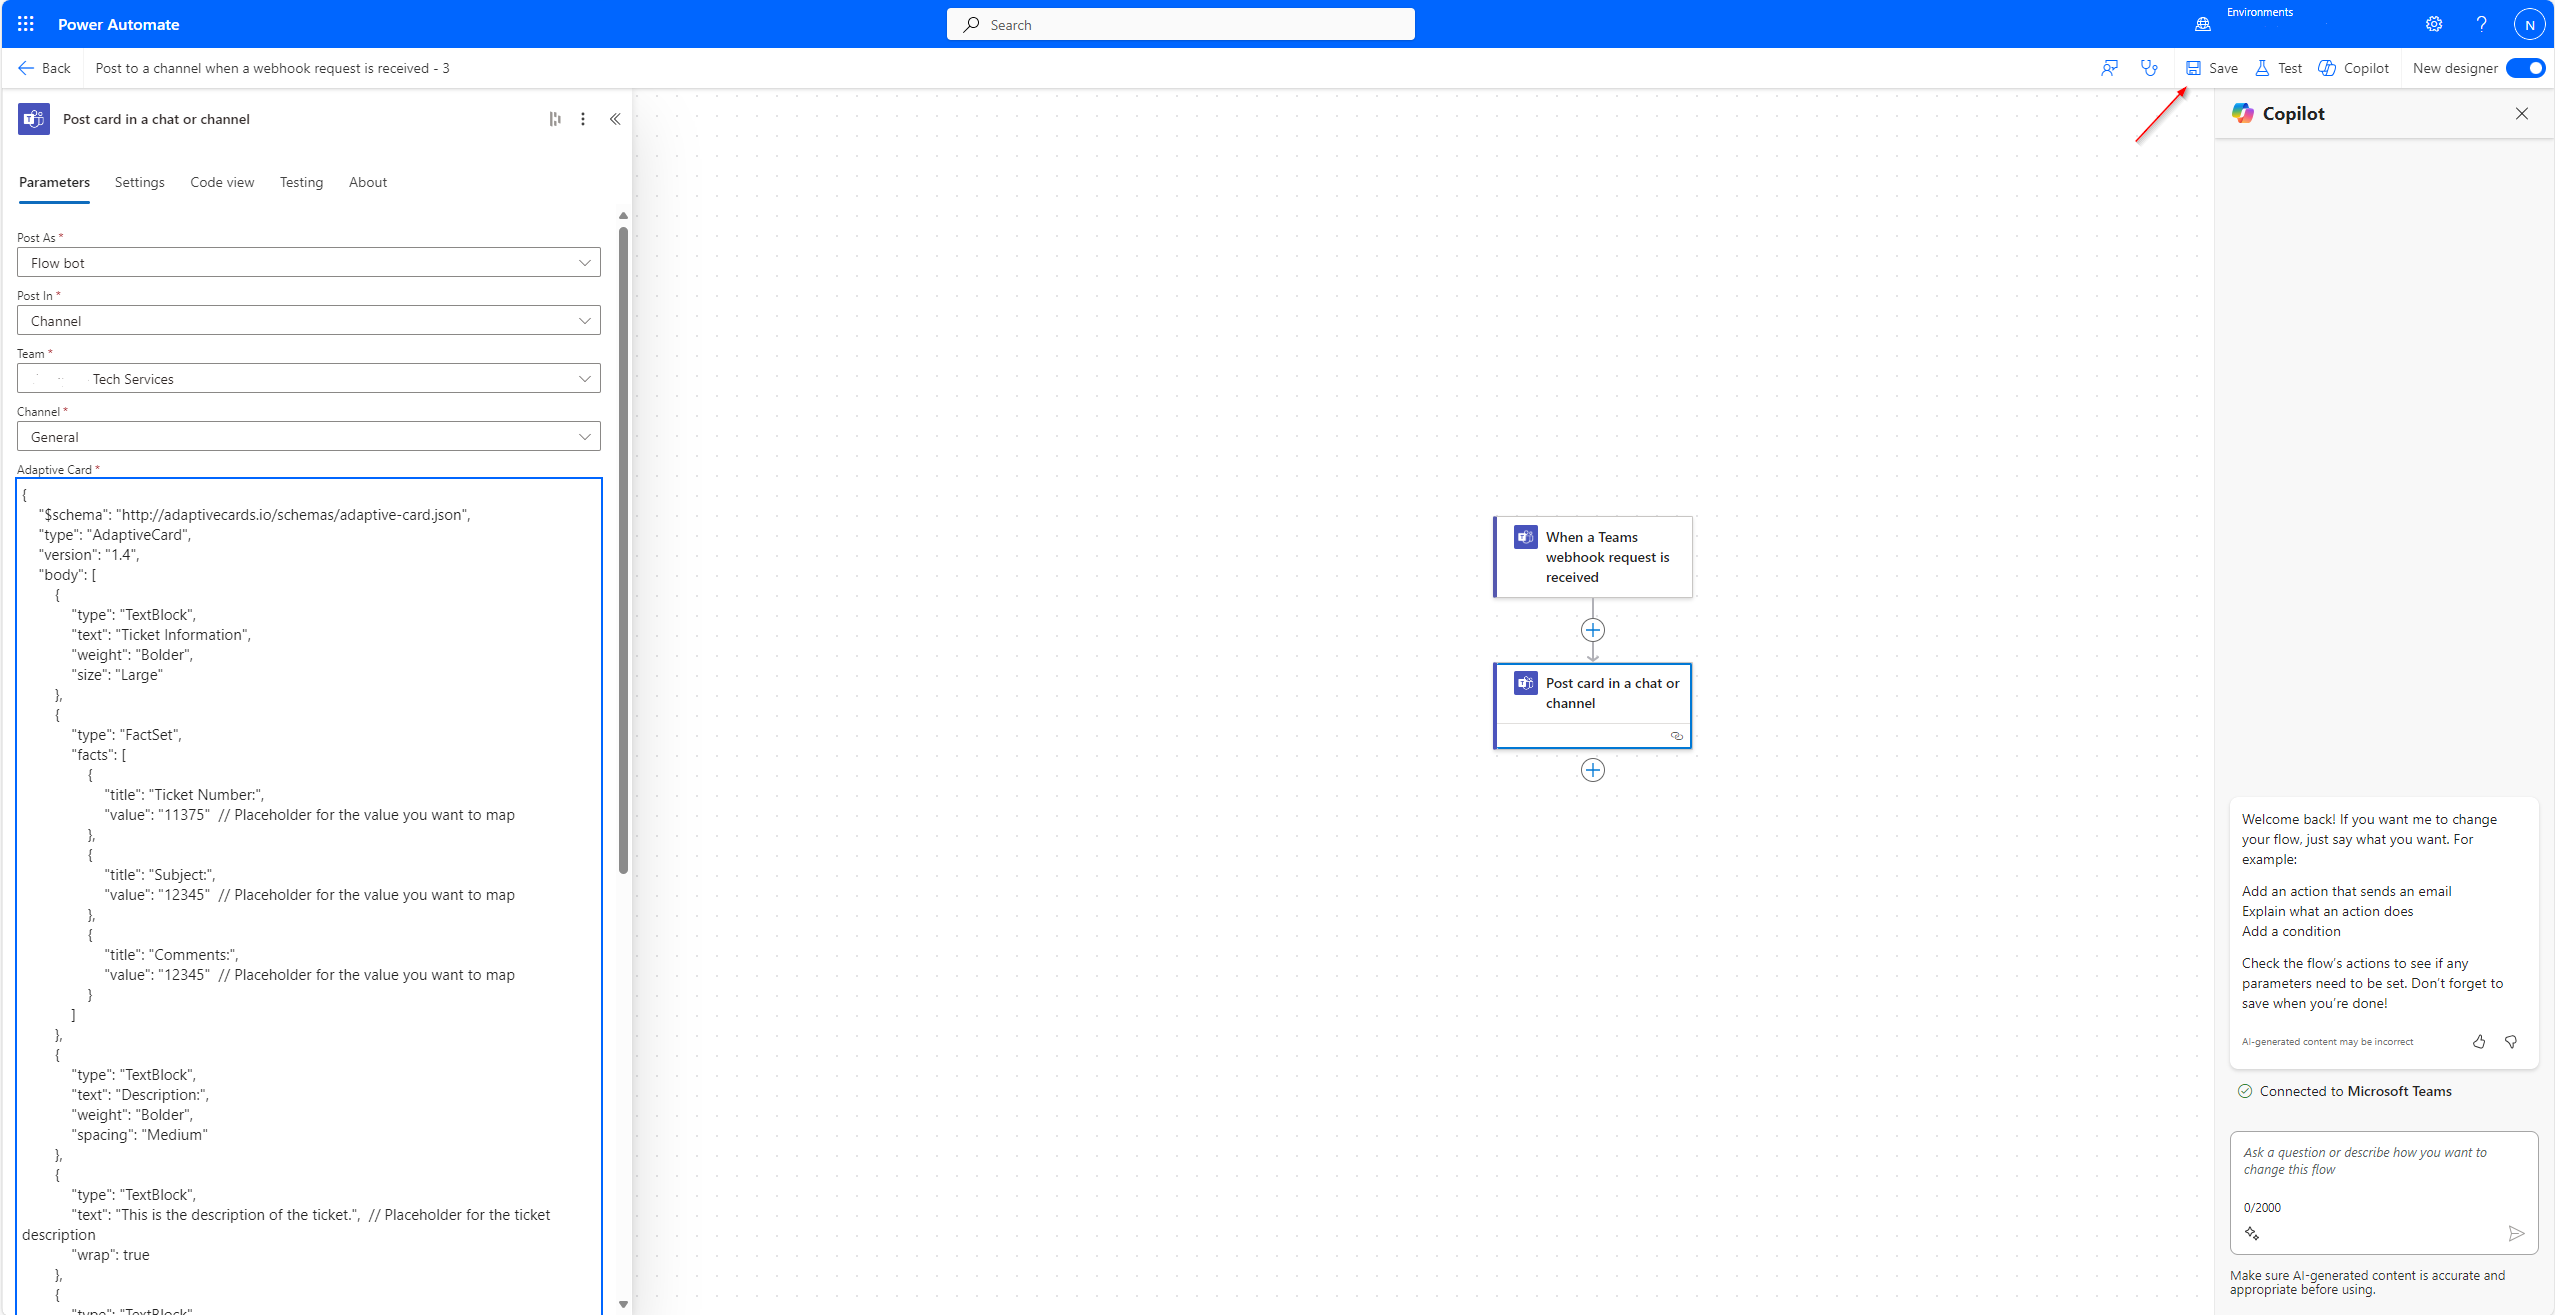Open the Help question mark icon
2555x1315 pixels.
click(2481, 24)
